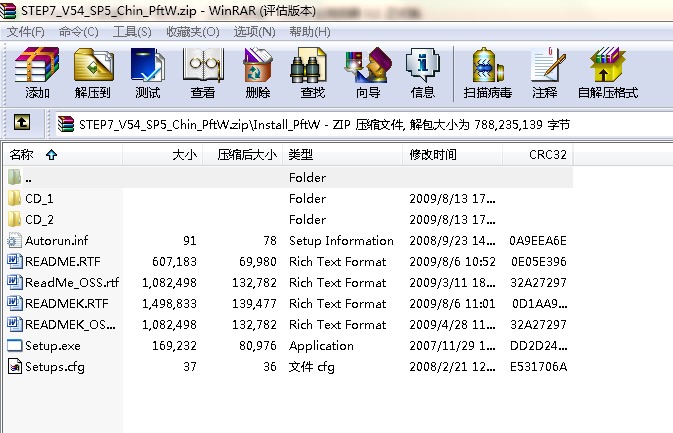
Task: Select the CD_1 folder
Action: (39, 198)
